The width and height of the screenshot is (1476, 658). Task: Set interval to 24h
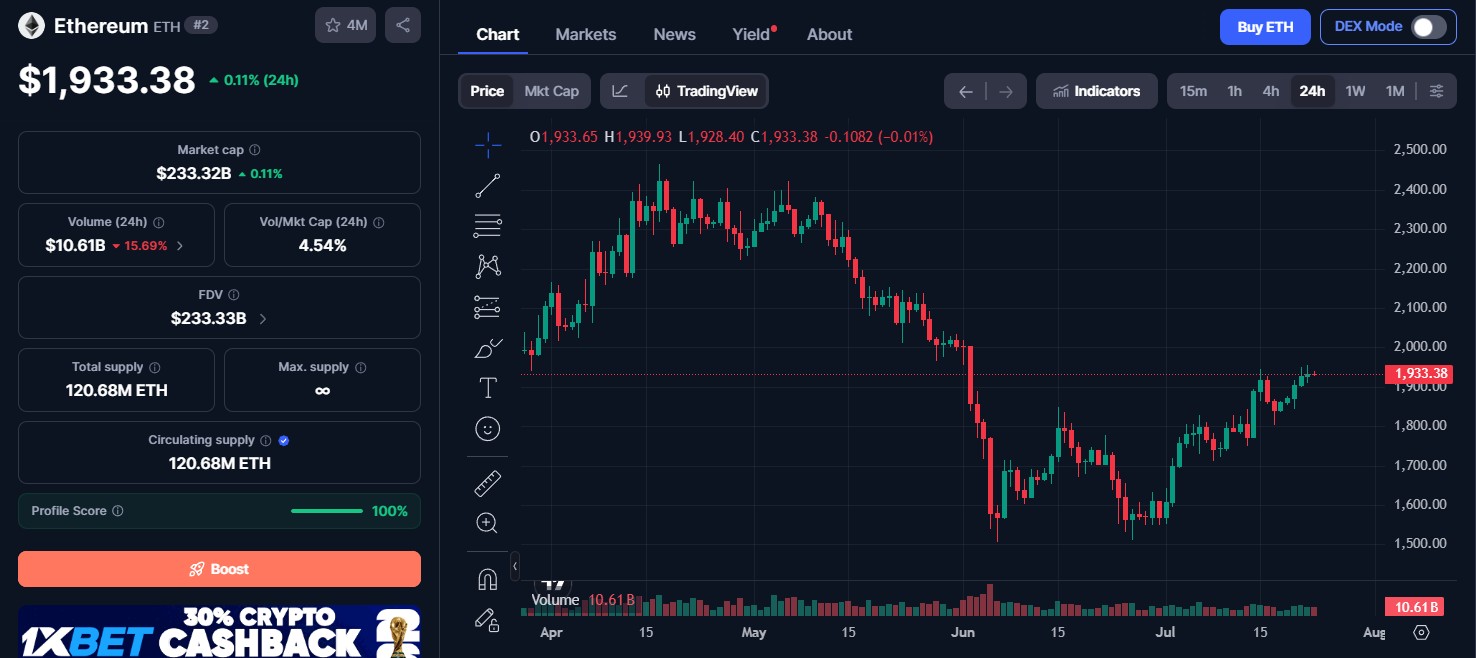1312,91
